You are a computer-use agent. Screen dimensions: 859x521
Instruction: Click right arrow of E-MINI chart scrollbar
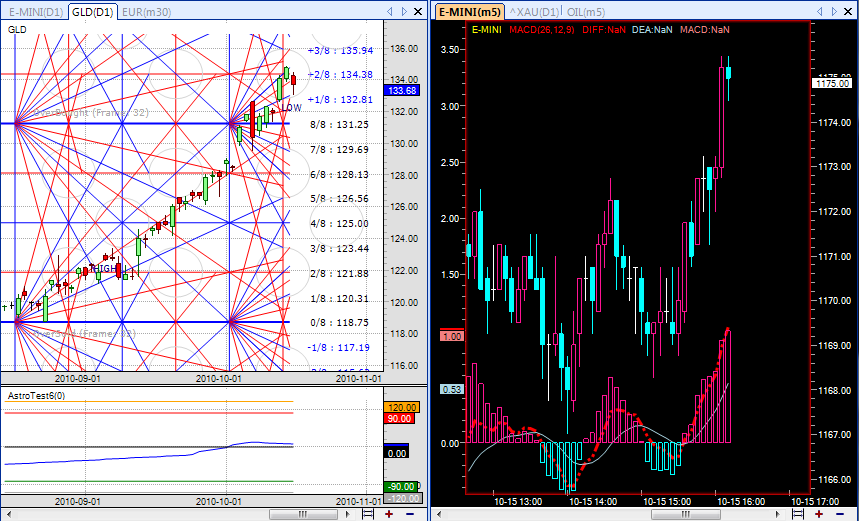pos(778,514)
